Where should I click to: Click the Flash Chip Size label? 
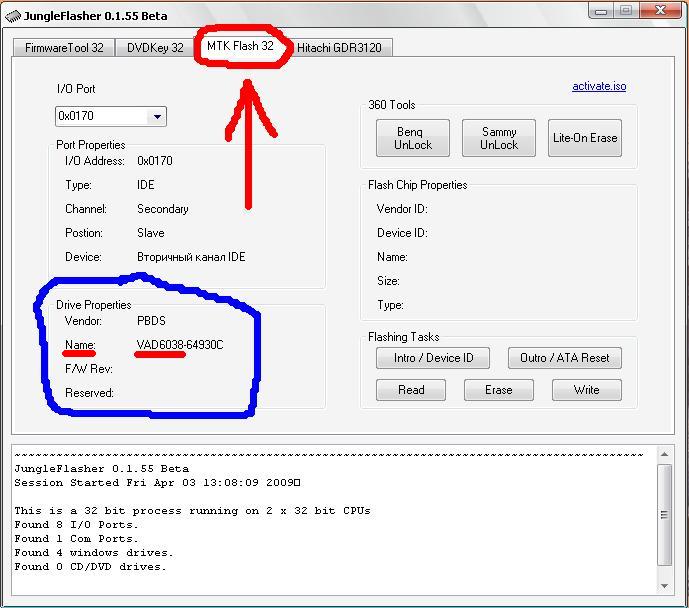click(388, 281)
